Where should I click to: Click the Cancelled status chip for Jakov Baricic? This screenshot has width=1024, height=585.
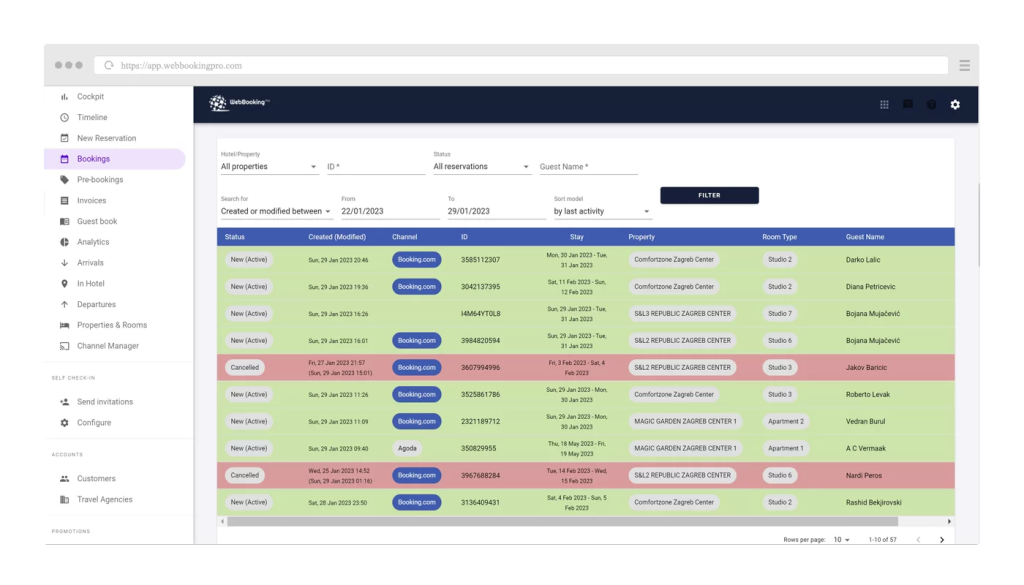click(x=245, y=367)
